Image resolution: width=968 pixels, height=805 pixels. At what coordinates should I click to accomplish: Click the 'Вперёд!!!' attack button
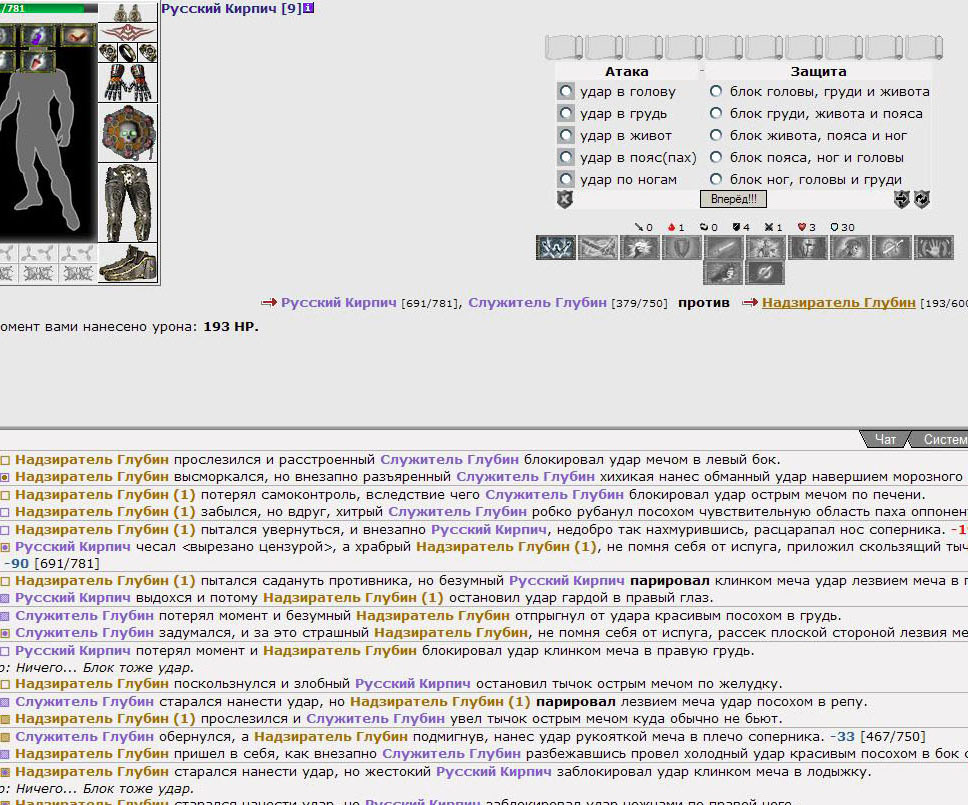(x=733, y=199)
